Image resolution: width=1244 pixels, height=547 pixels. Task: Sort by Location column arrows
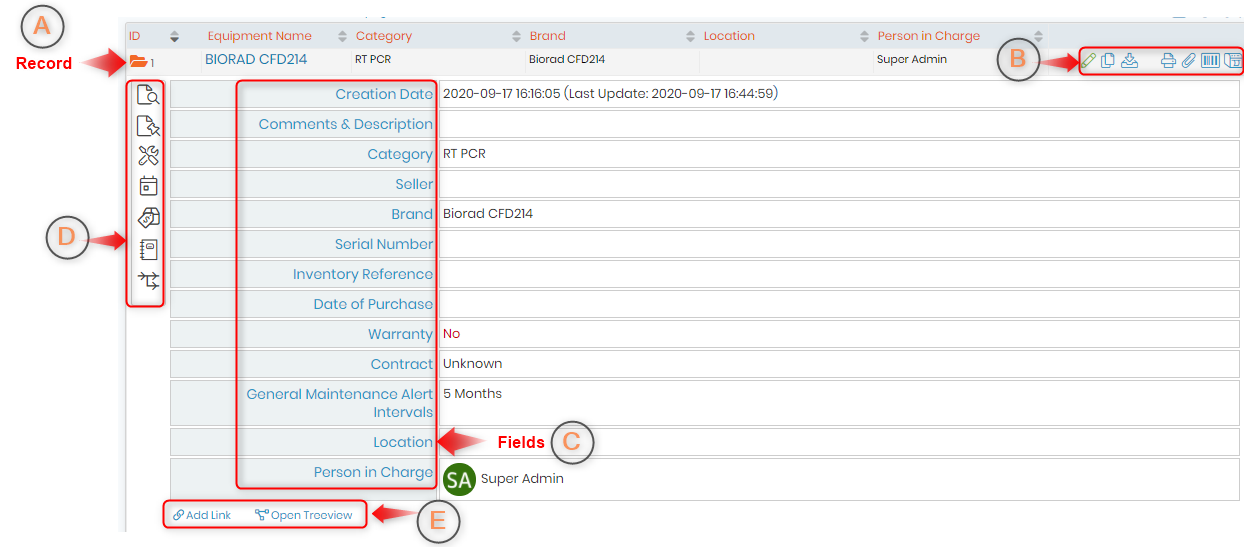point(865,36)
